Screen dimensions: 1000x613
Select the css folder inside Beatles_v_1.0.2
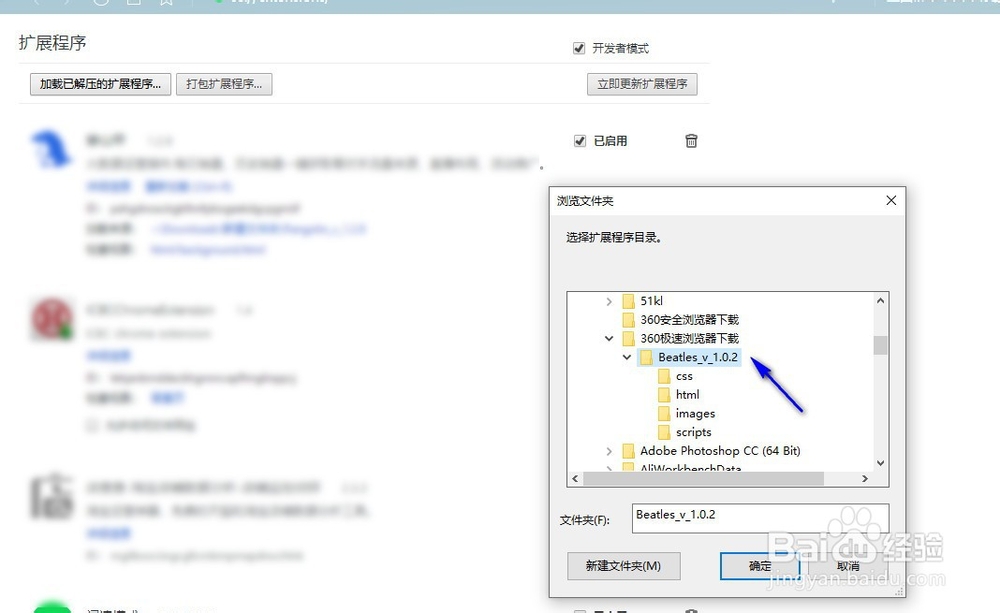[x=684, y=376]
